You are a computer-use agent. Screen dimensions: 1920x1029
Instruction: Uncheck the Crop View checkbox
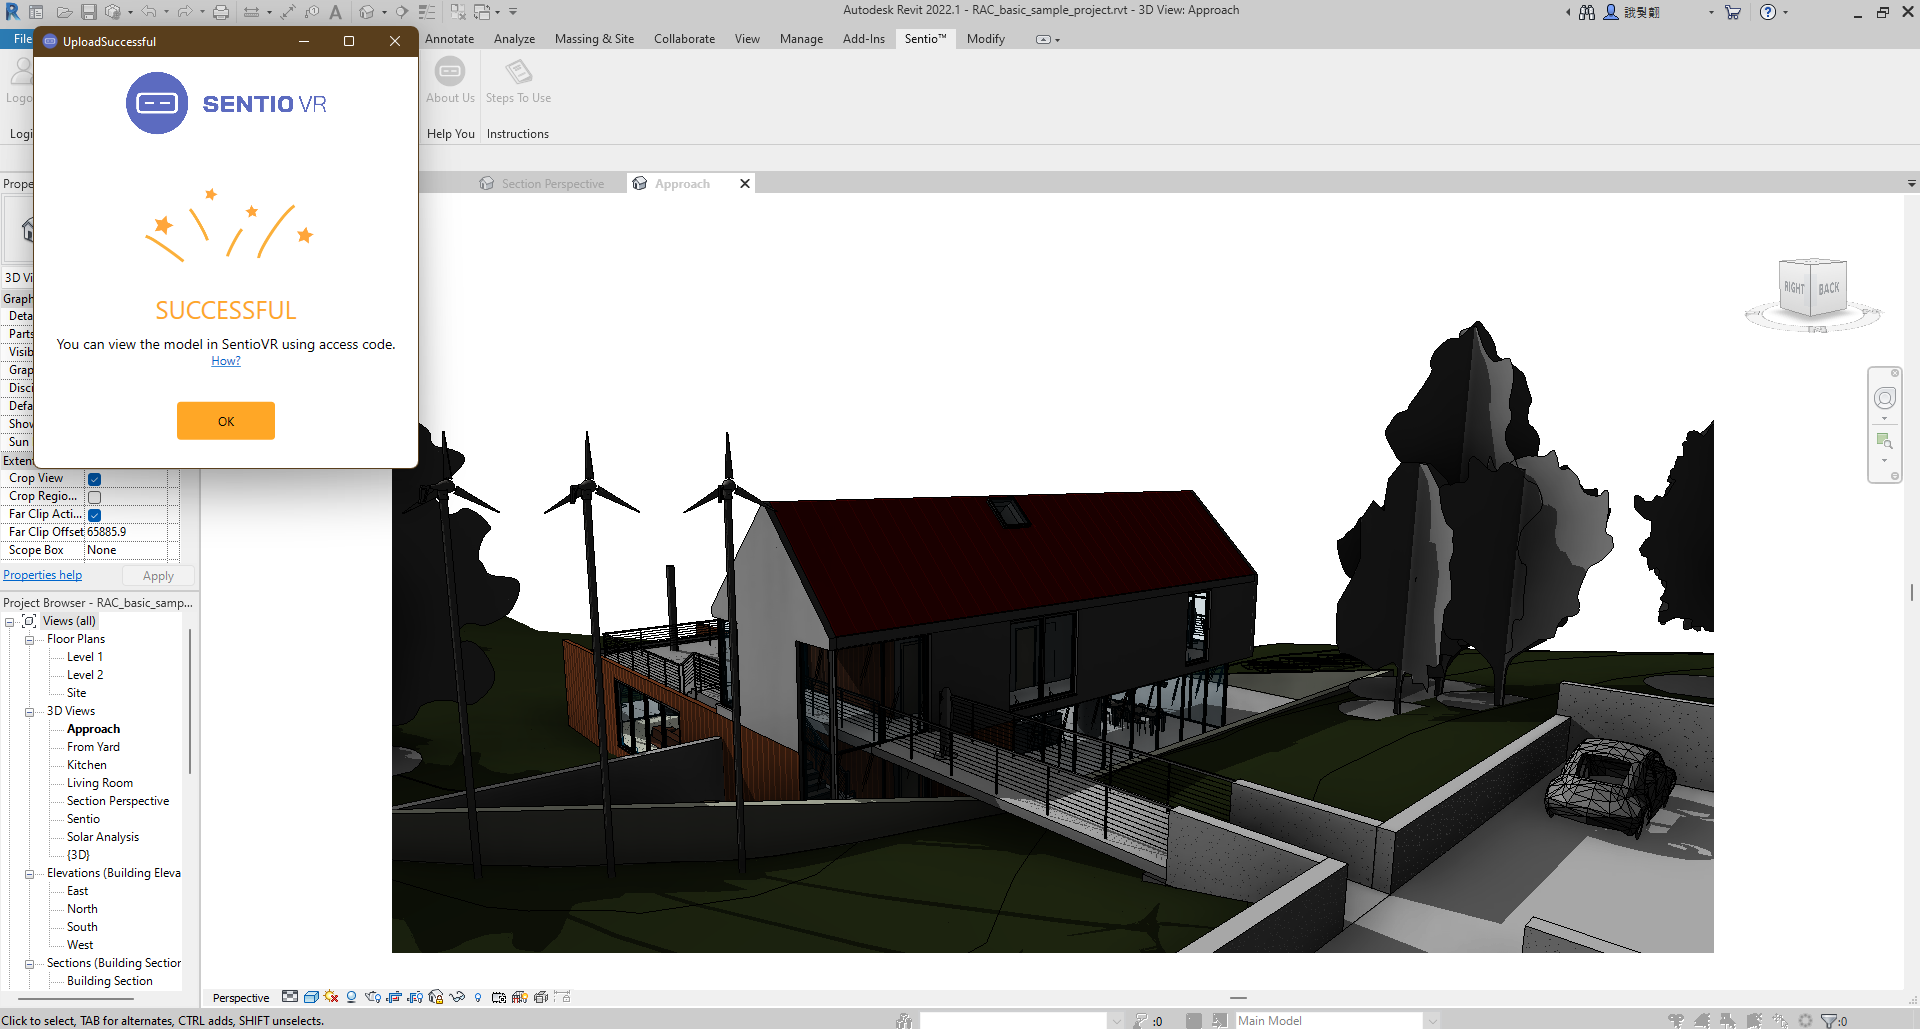coord(95,479)
